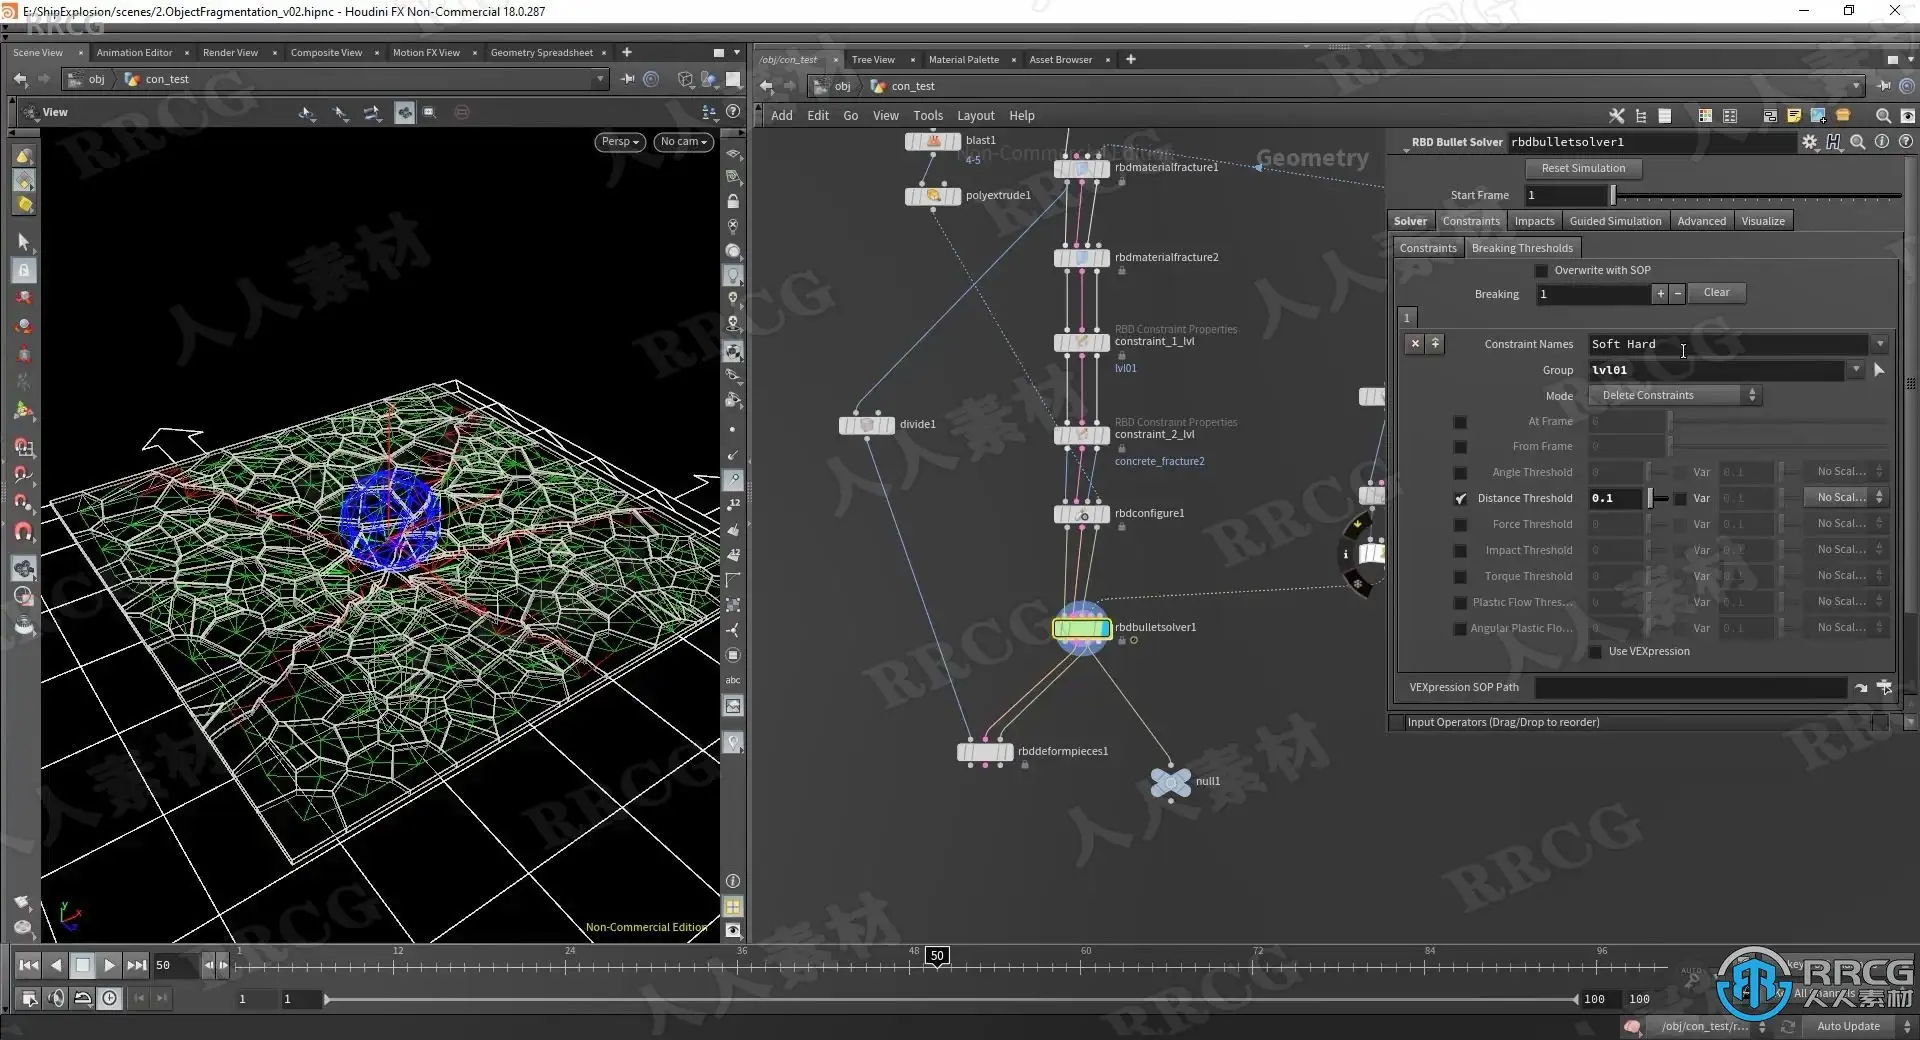Open the tool shelf wrench icon in network editor
1920x1040 pixels.
point(1616,116)
